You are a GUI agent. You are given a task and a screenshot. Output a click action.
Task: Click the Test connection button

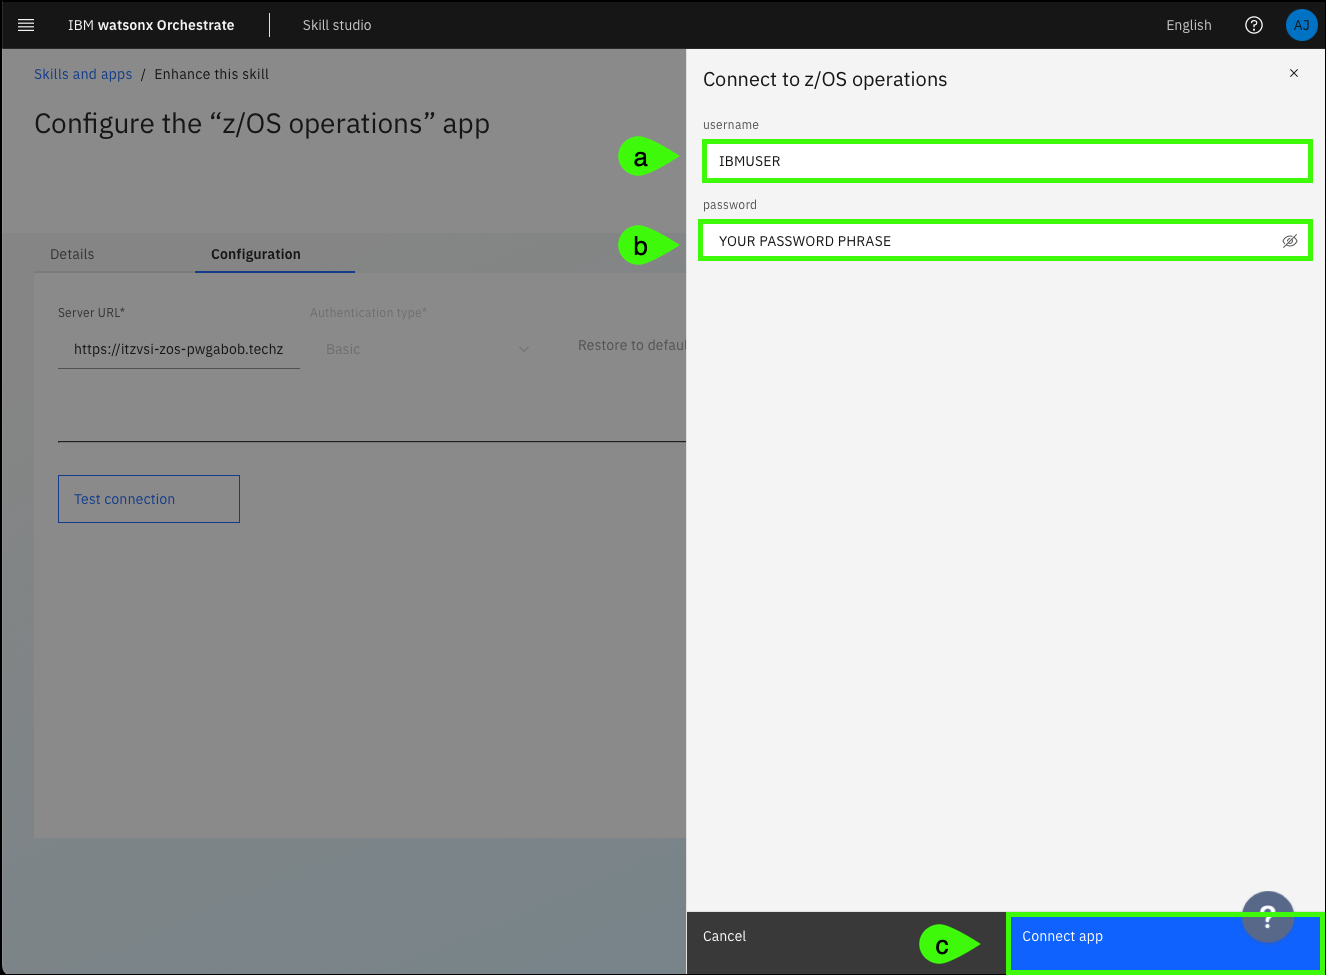pyautogui.click(x=149, y=499)
